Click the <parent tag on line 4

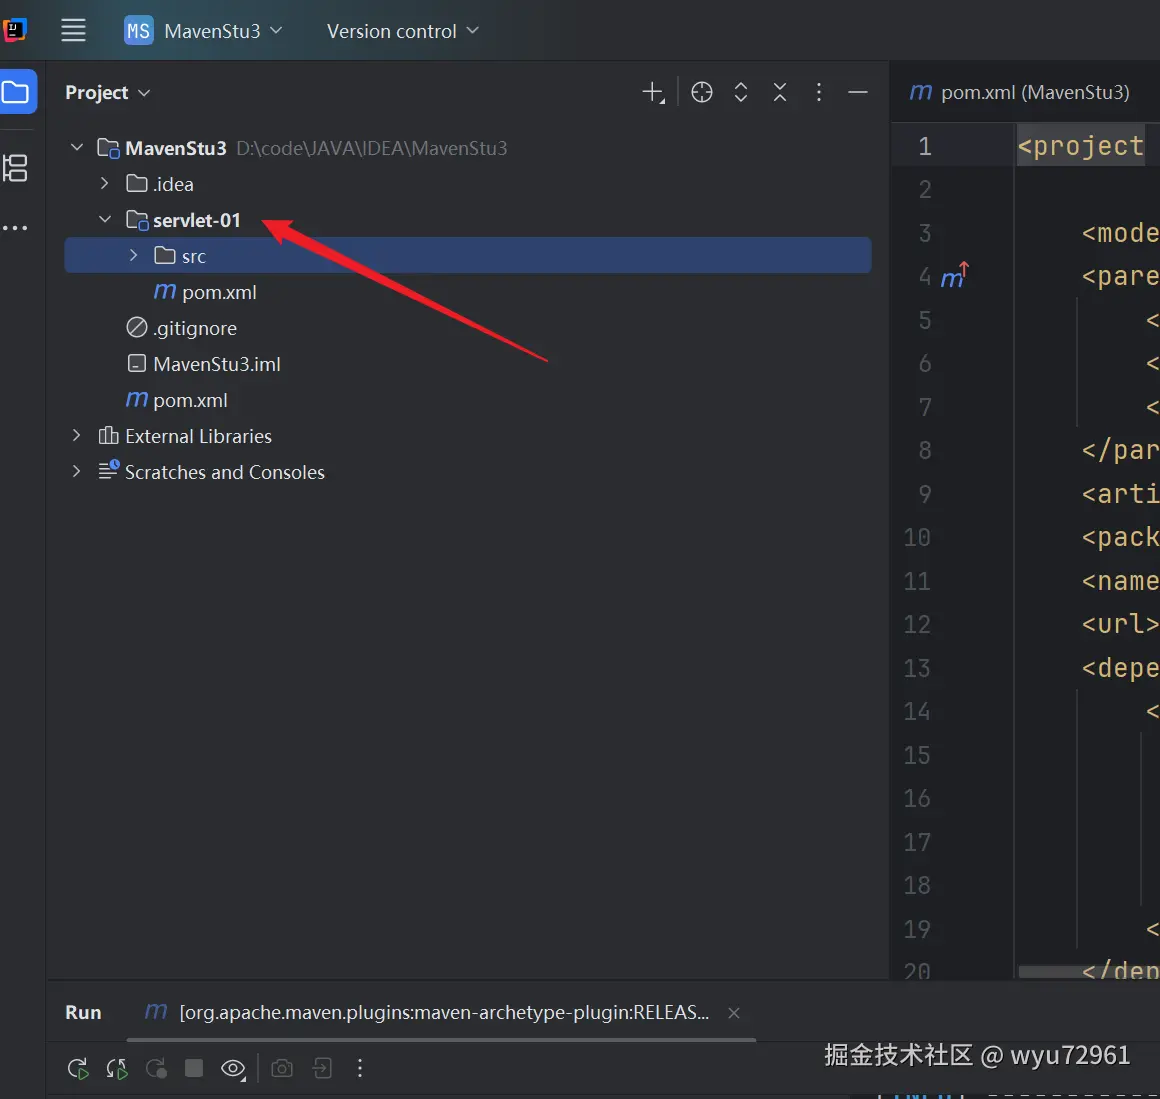pos(1119,276)
